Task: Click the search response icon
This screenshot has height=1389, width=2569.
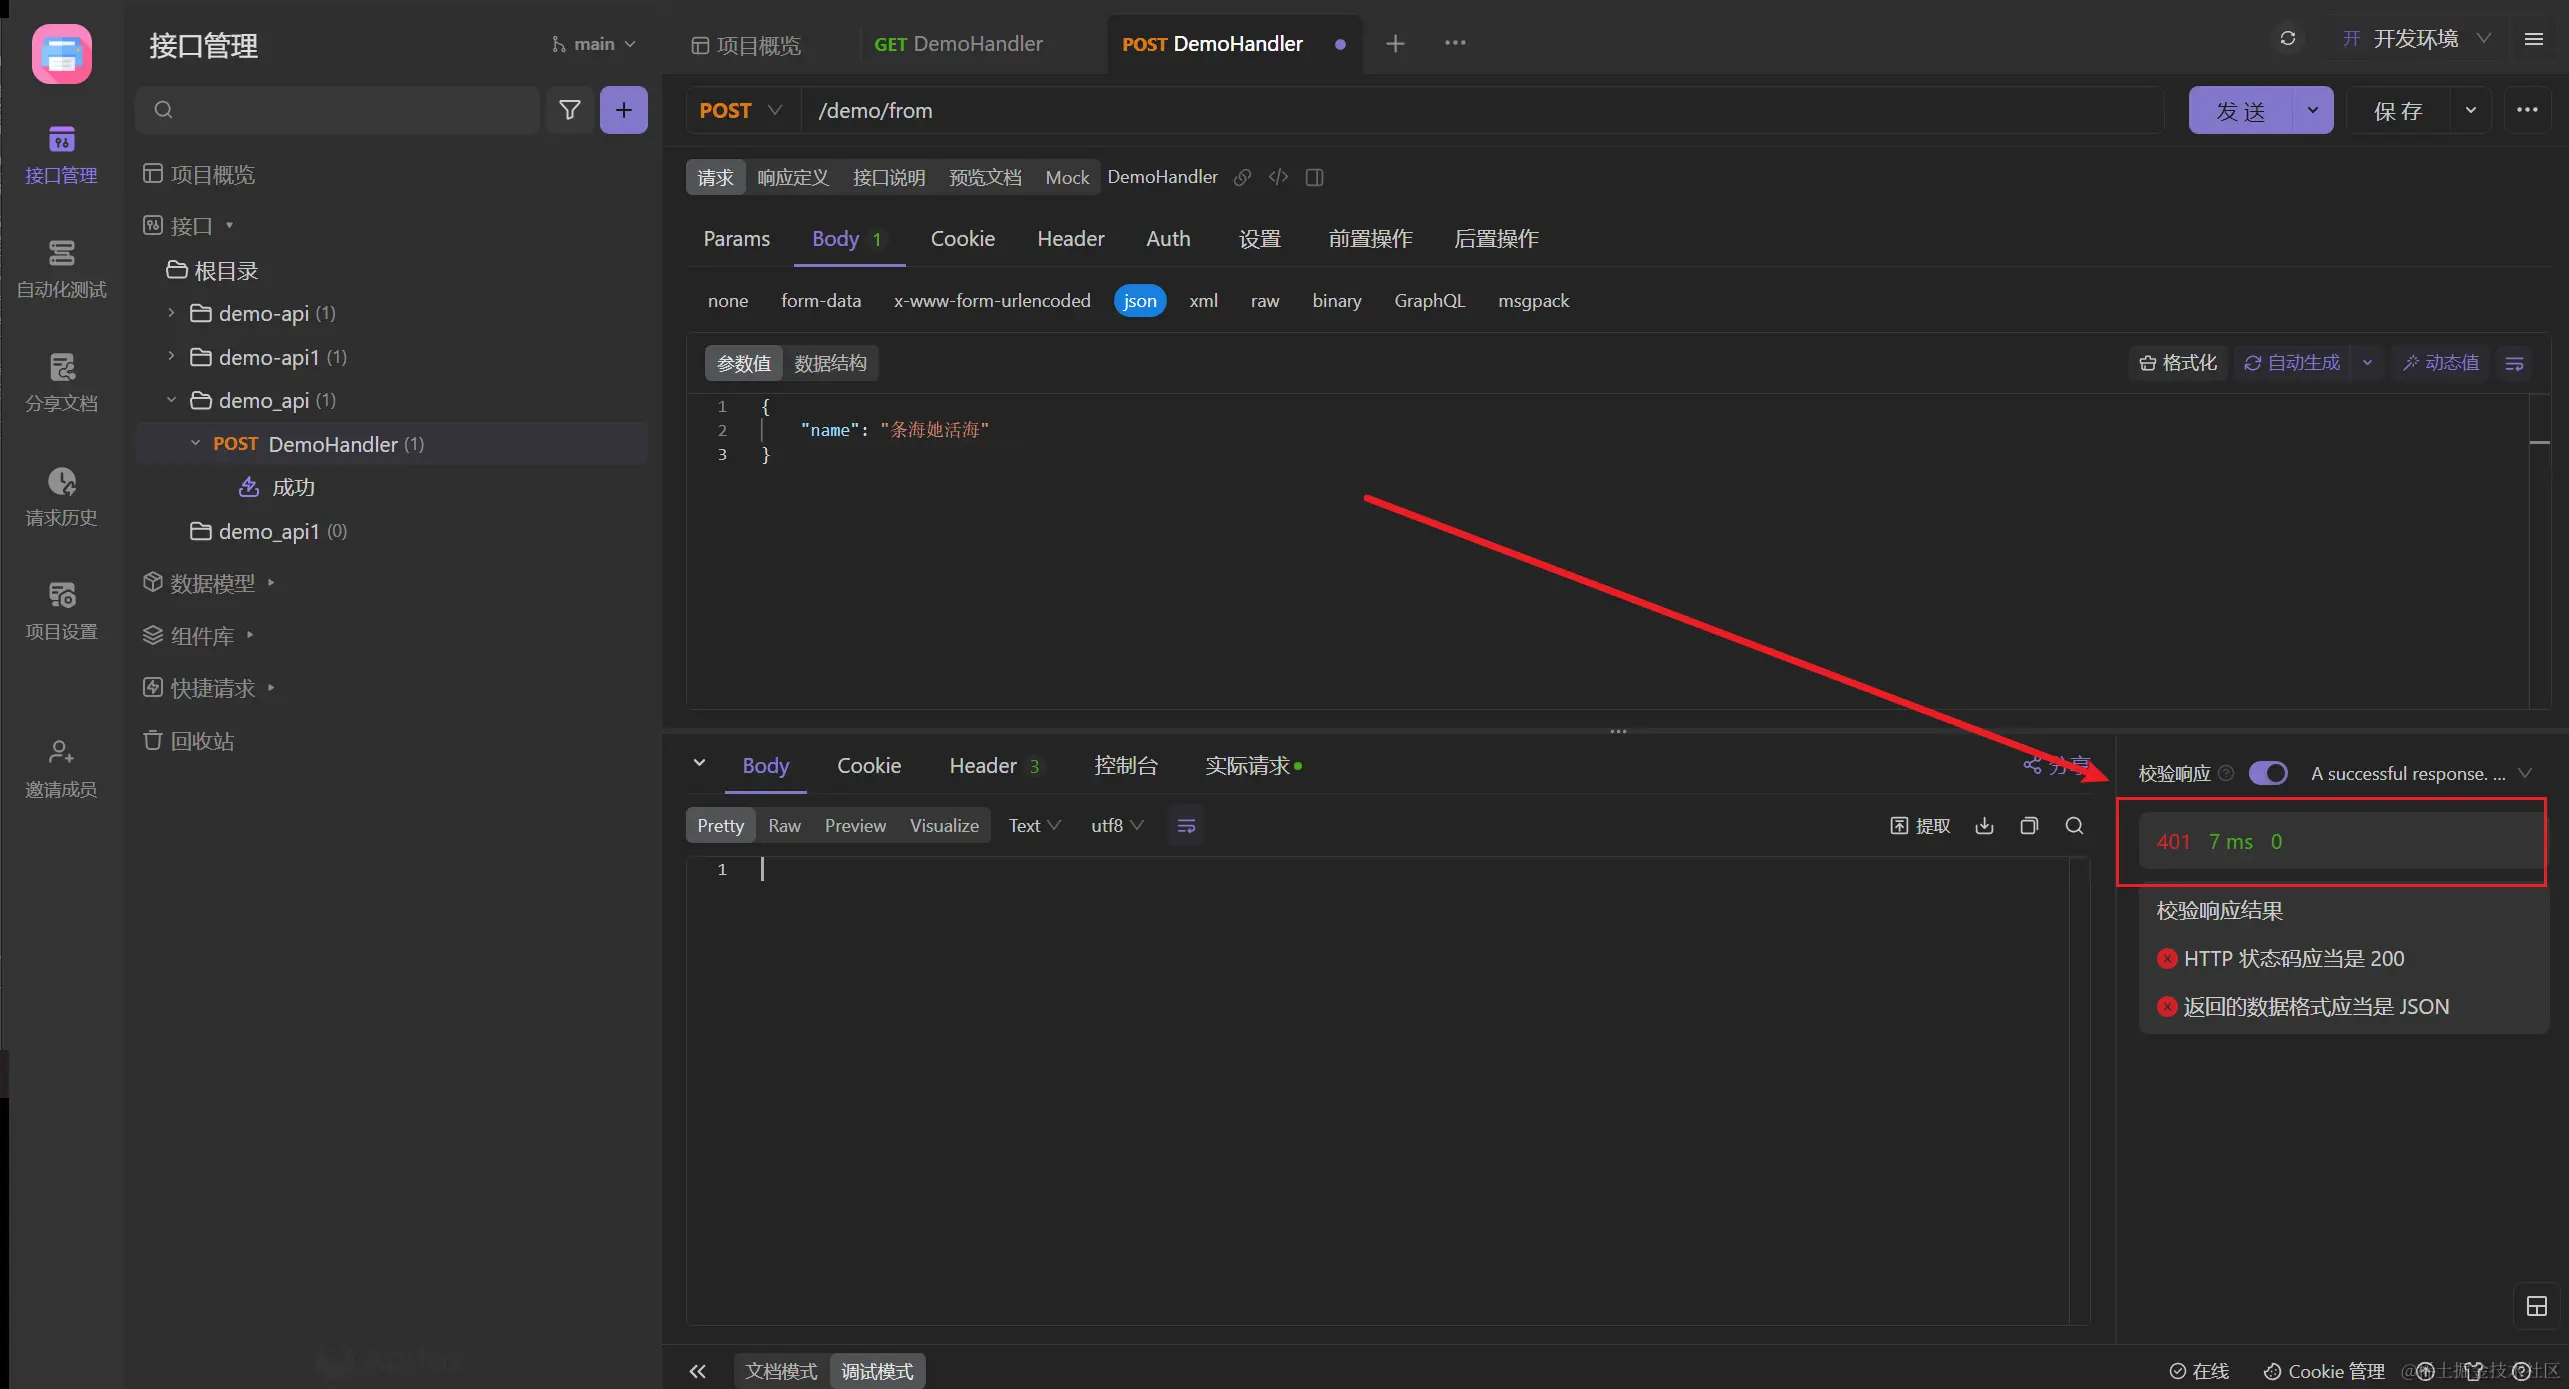Action: pyautogui.click(x=2074, y=826)
